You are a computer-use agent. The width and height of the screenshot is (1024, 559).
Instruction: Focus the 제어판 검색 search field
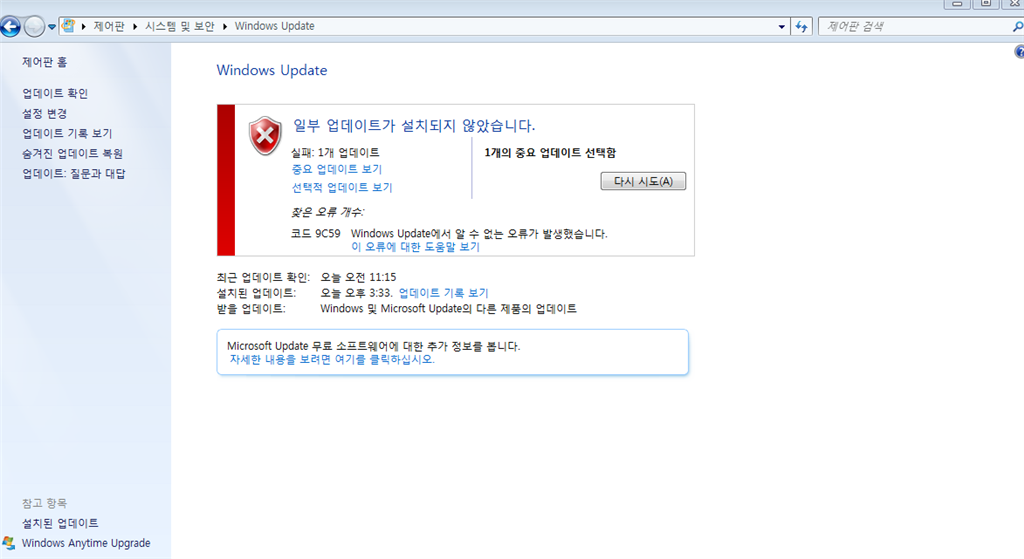[x=914, y=27]
